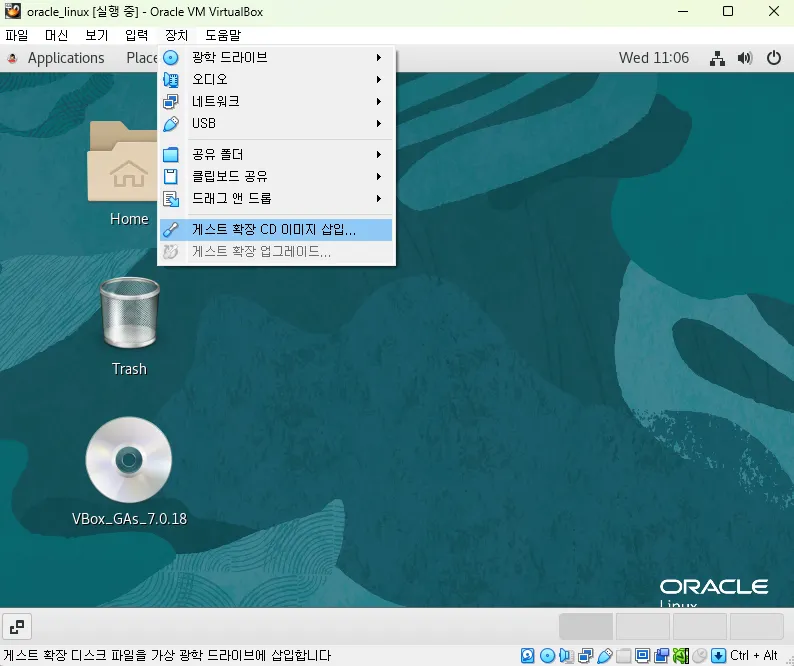Click the audio status bar icon
Screen dimensions: 794x666
click(x=566, y=656)
